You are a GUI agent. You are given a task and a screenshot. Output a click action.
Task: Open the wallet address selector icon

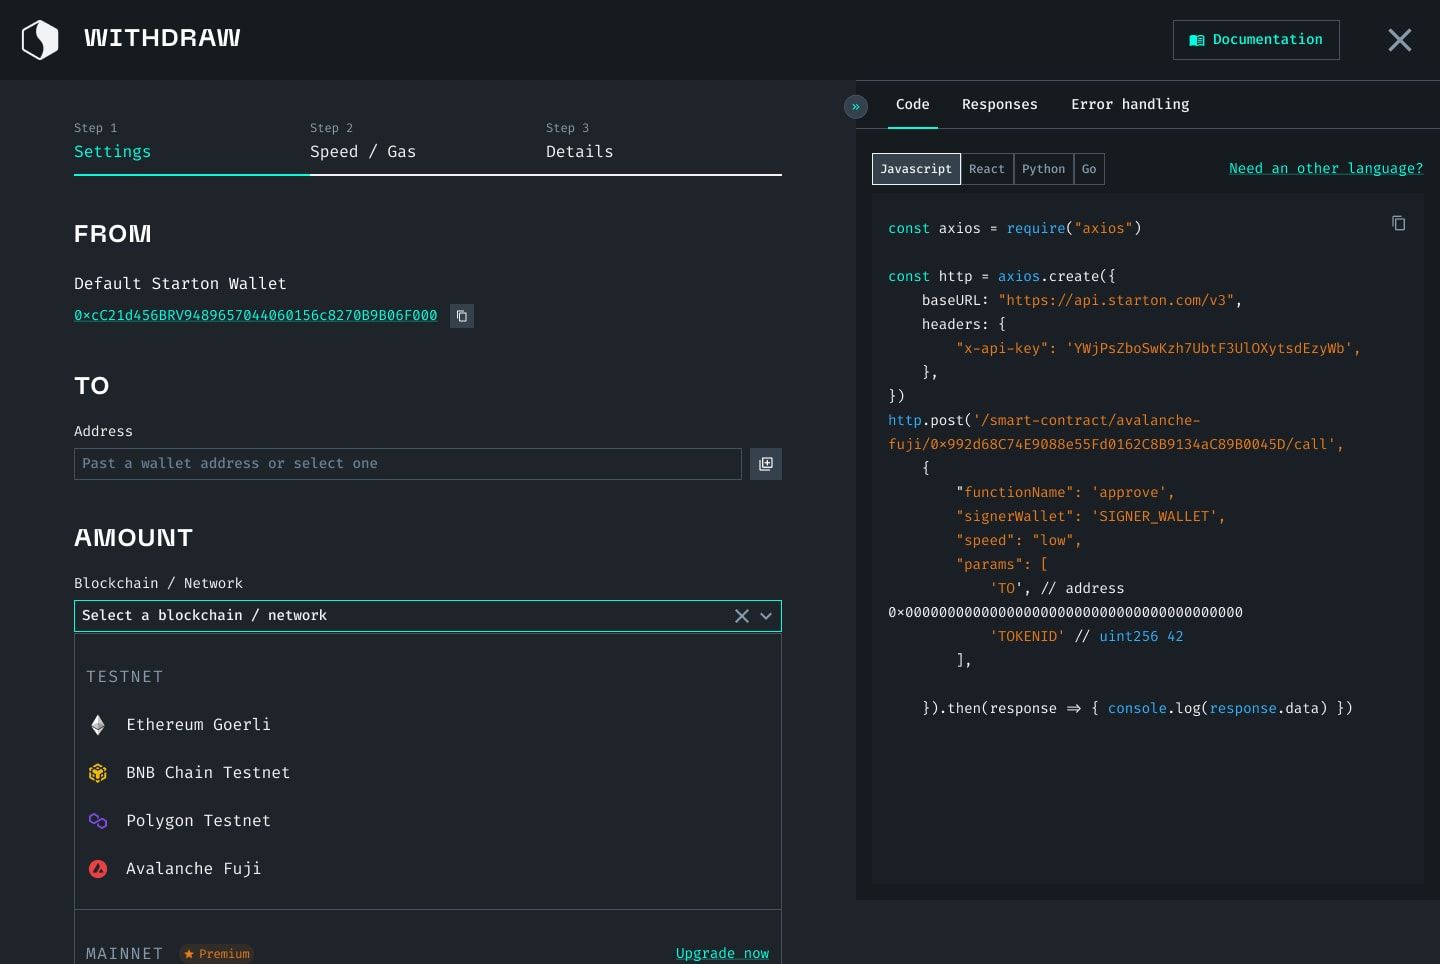pos(766,464)
